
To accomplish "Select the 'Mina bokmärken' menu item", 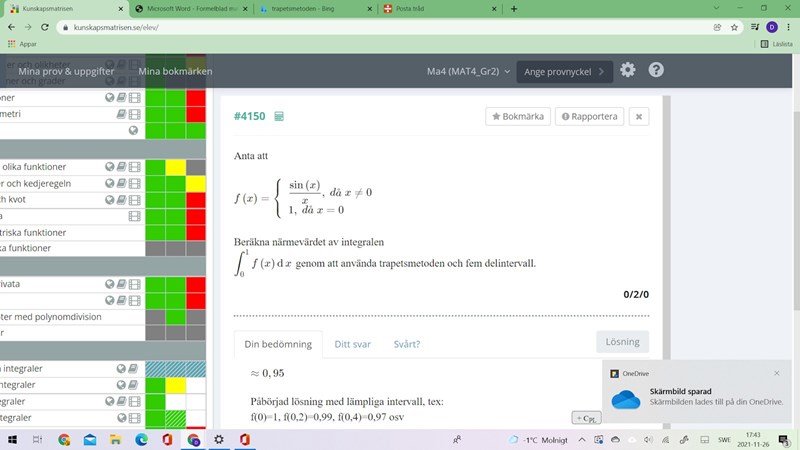I will coord(175,71).
